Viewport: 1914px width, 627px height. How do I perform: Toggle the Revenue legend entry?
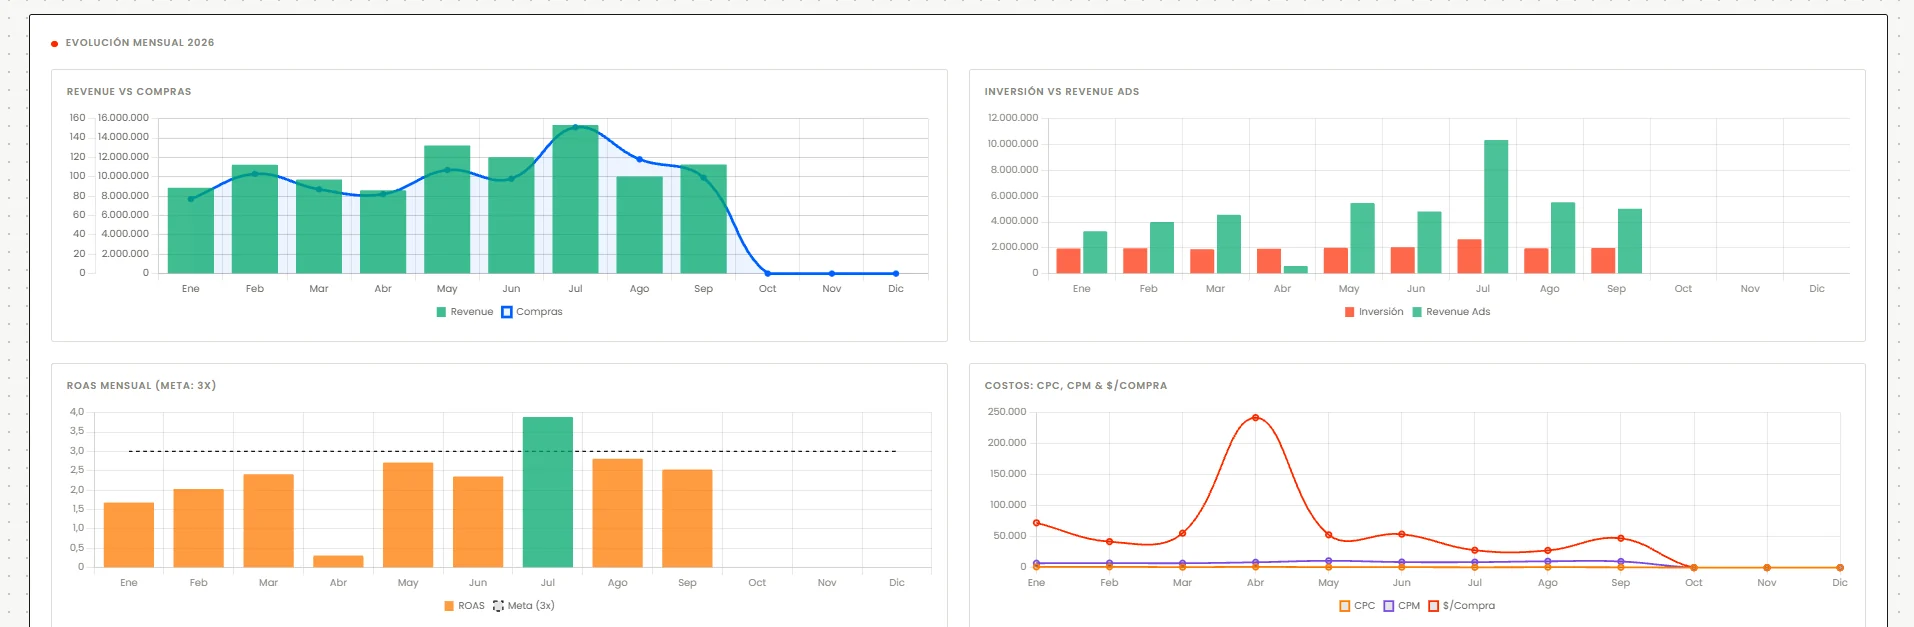465,312
